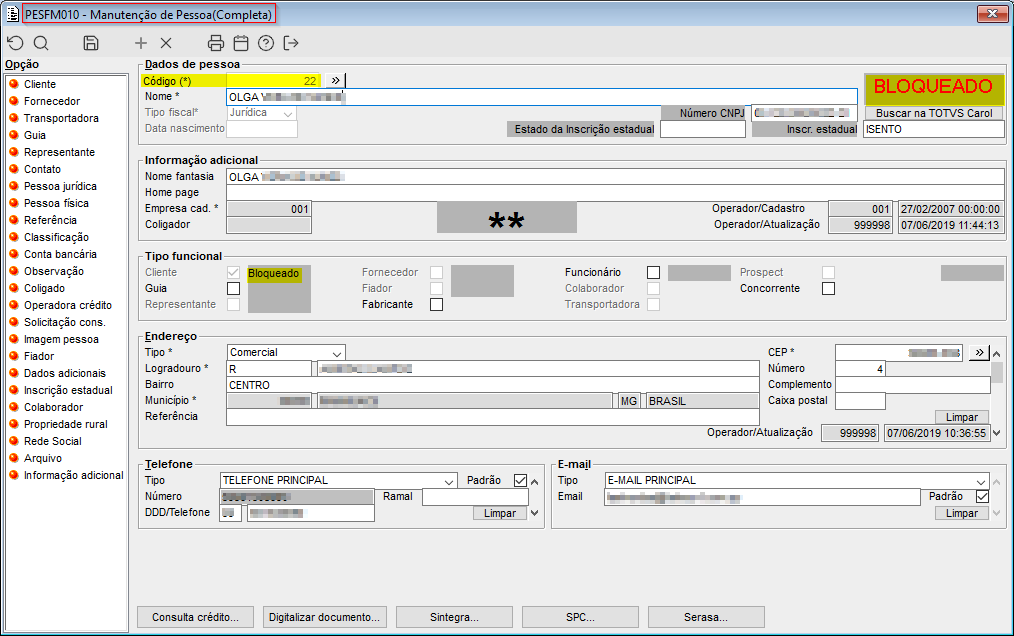This screenshot has height=636, width=1014.
Task: Open the address Tipo Comercial dropdown
Action: pos(336,353)
